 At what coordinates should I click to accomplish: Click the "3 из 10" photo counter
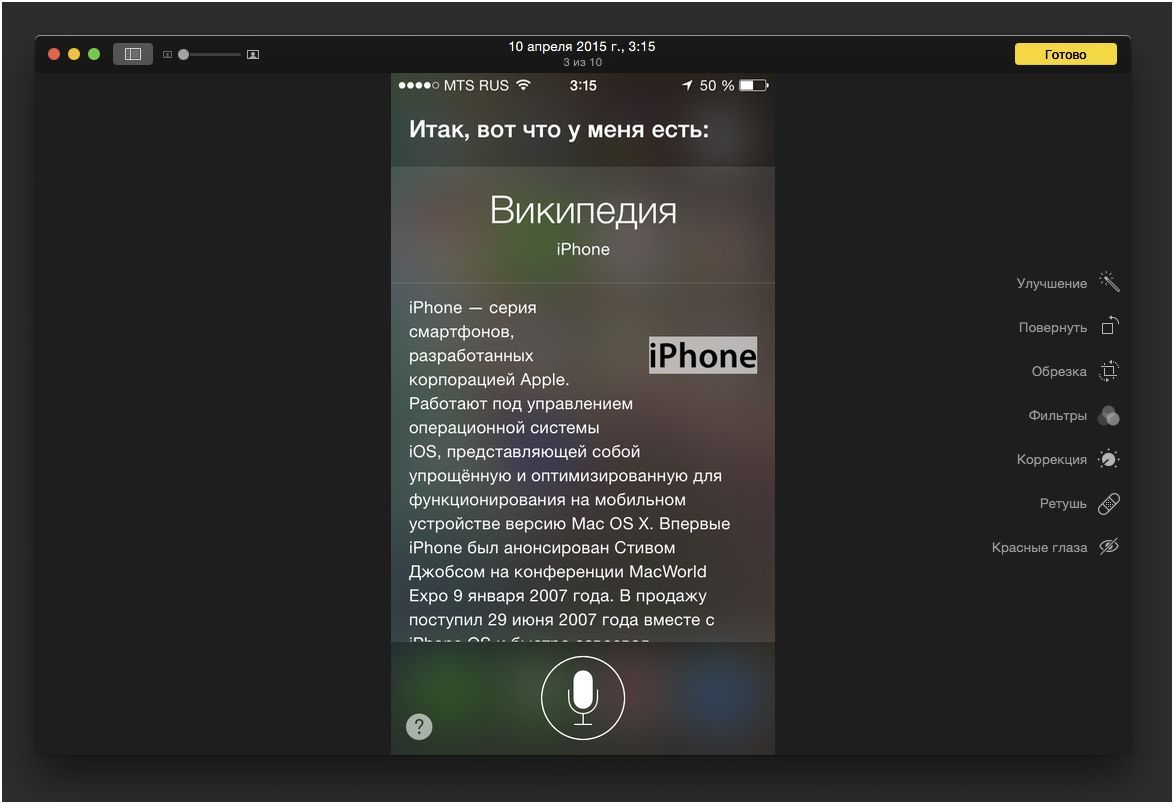tap(582, 62)
